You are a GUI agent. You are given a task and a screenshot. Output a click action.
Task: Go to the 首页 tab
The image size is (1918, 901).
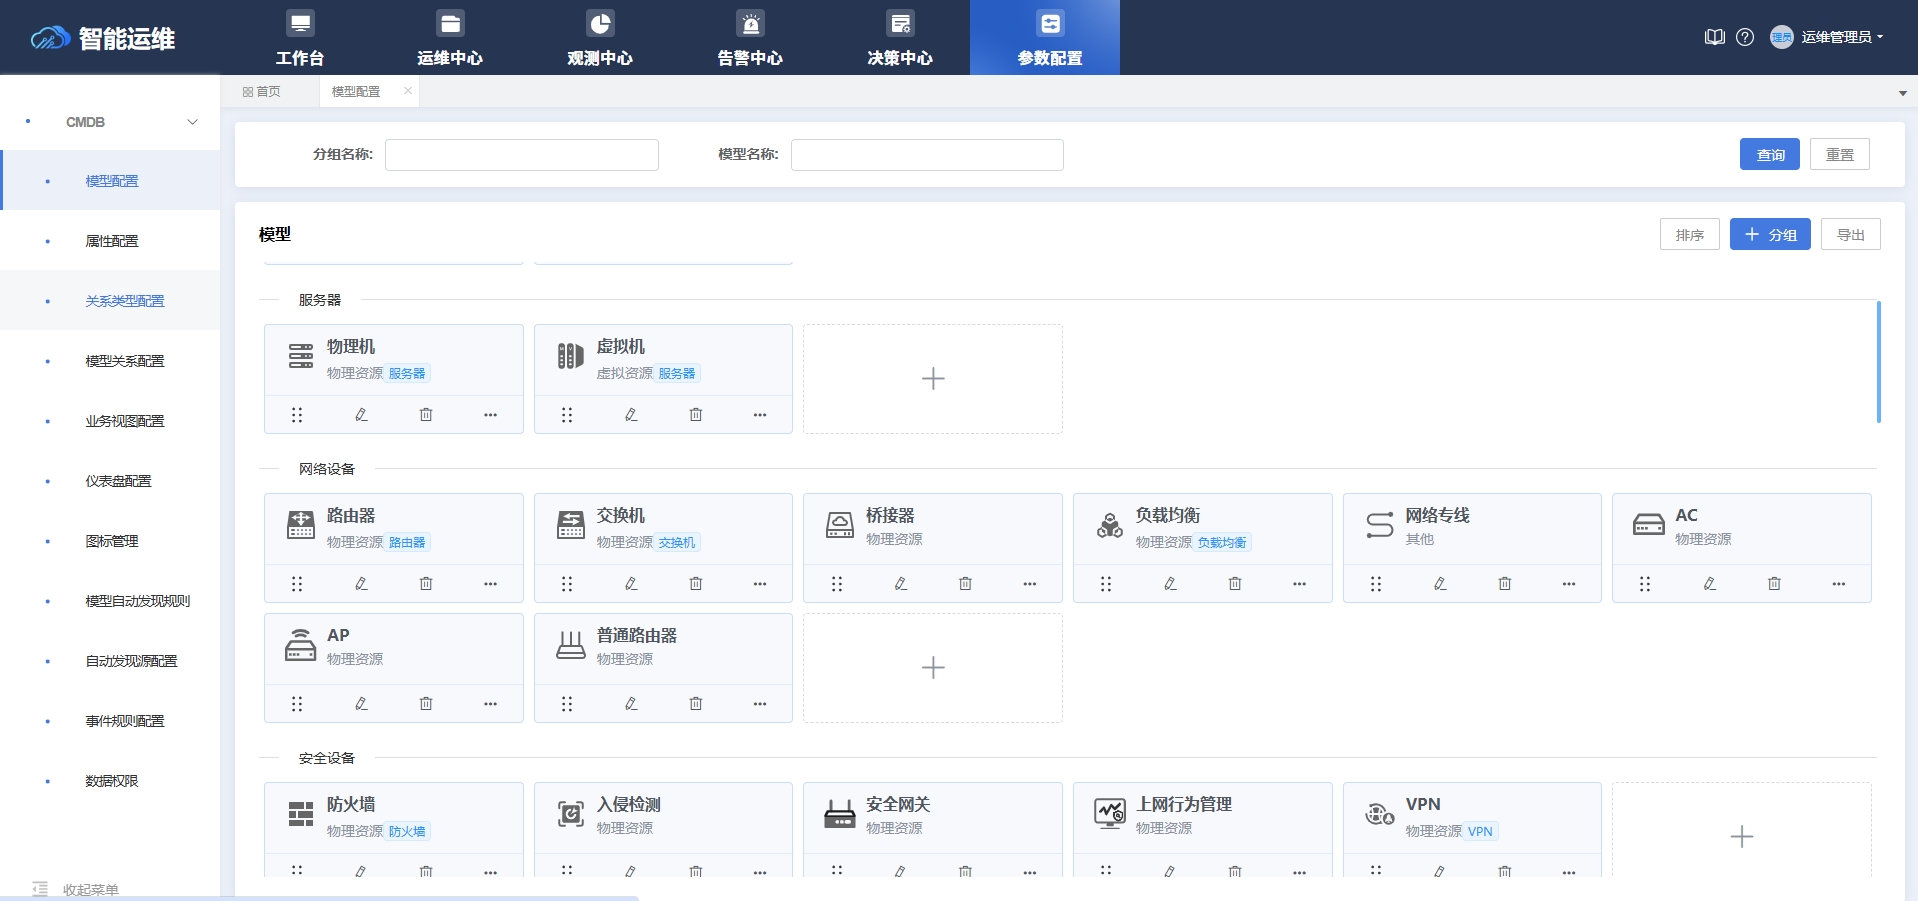pos(264,91)
